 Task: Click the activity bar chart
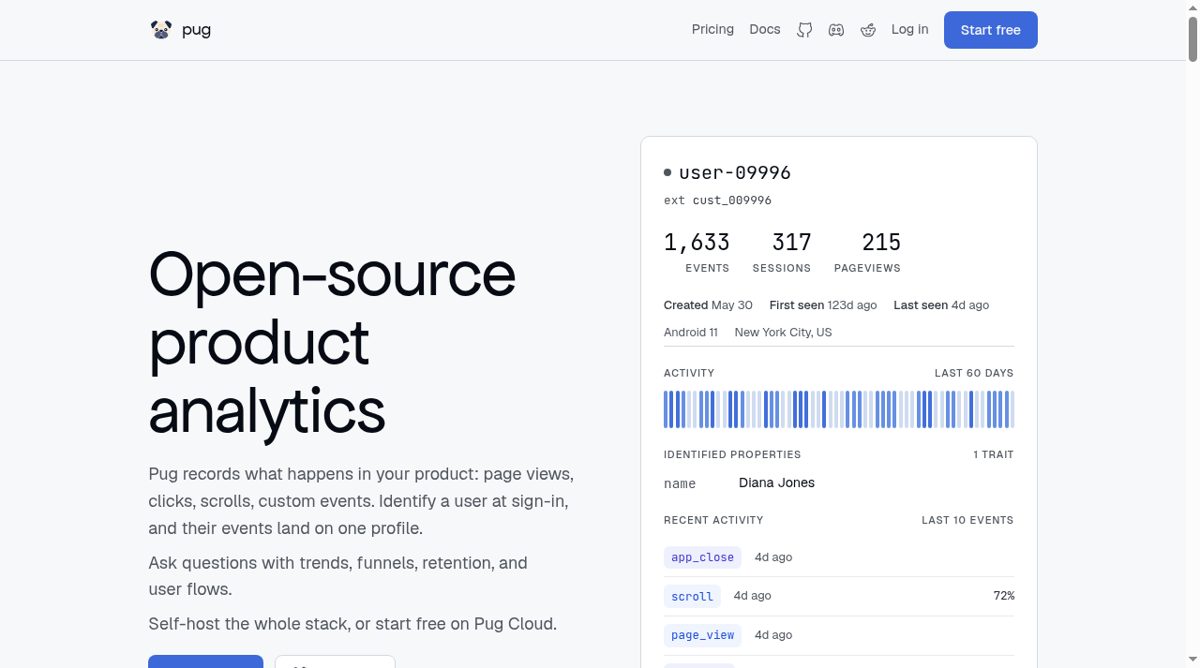pos(839,410)
